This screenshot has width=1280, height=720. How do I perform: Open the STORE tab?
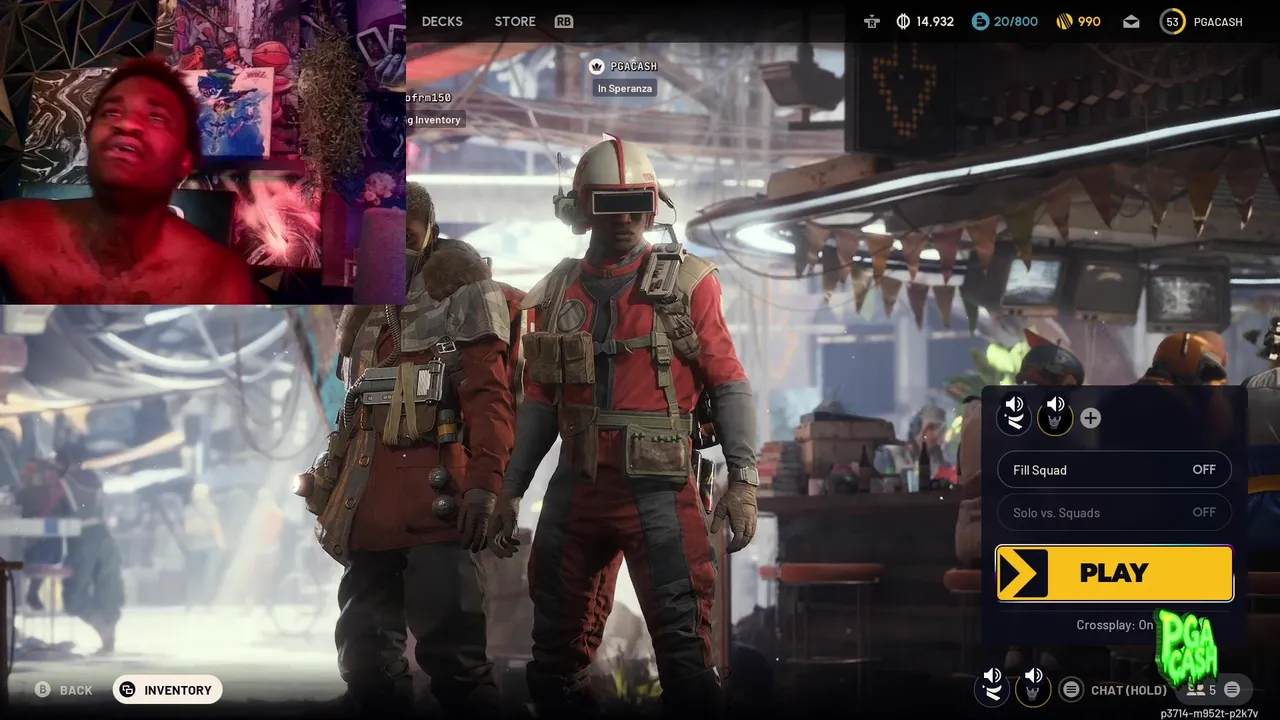pyautogui.click(x=515, y=21)
